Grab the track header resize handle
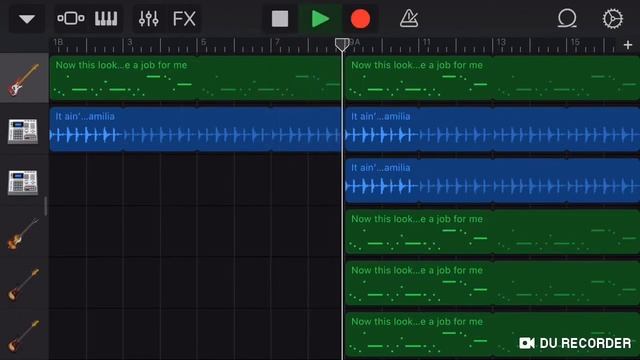Screen dimensions: 640x360 pyautogui.click(x=46, y=206)
